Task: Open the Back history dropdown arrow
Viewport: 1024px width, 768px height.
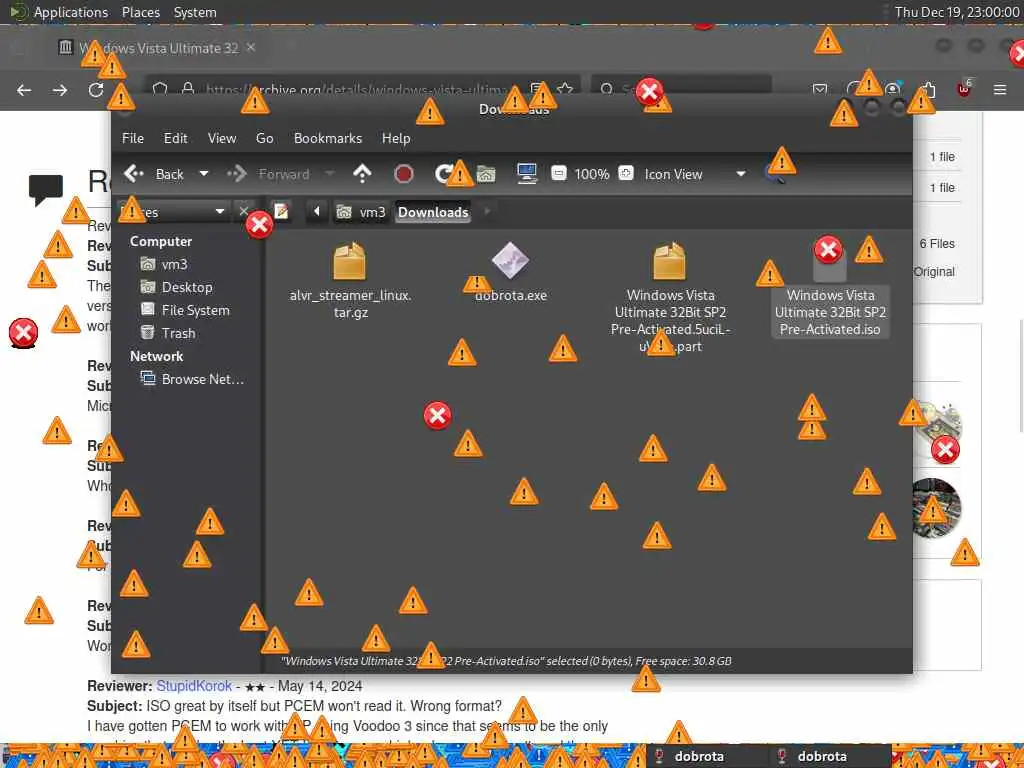Action: [204, 174]
